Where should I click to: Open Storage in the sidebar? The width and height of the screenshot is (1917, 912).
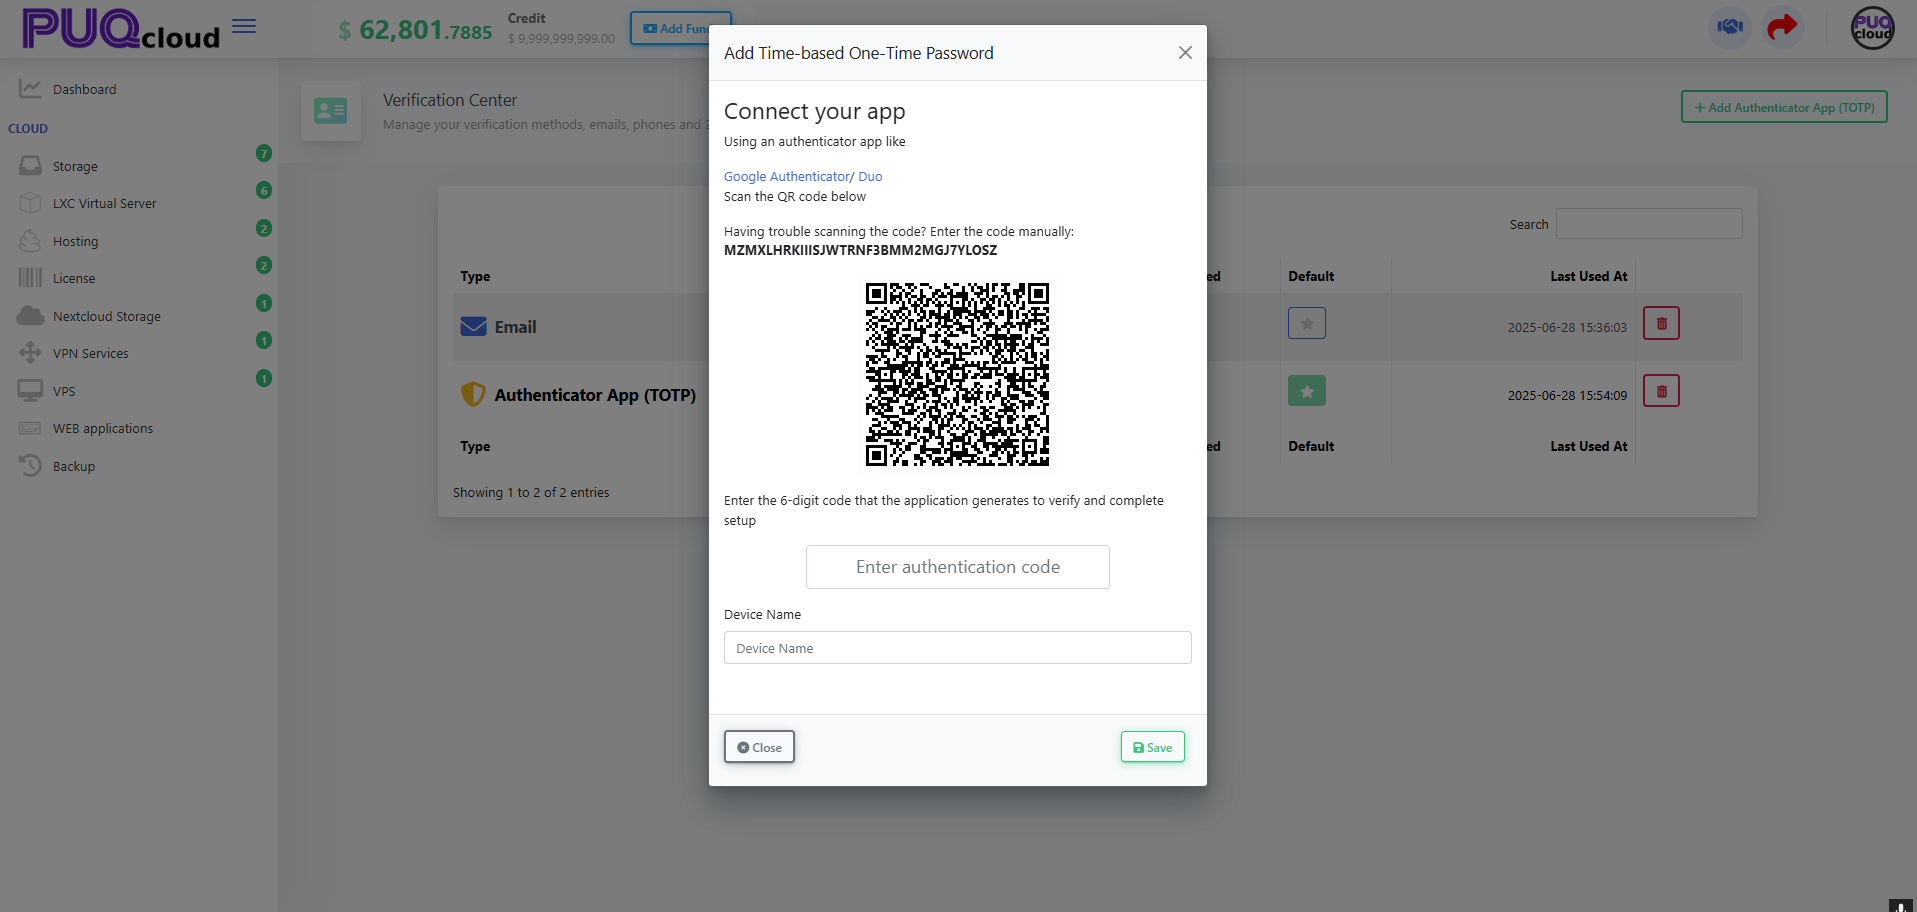(75, 167)
